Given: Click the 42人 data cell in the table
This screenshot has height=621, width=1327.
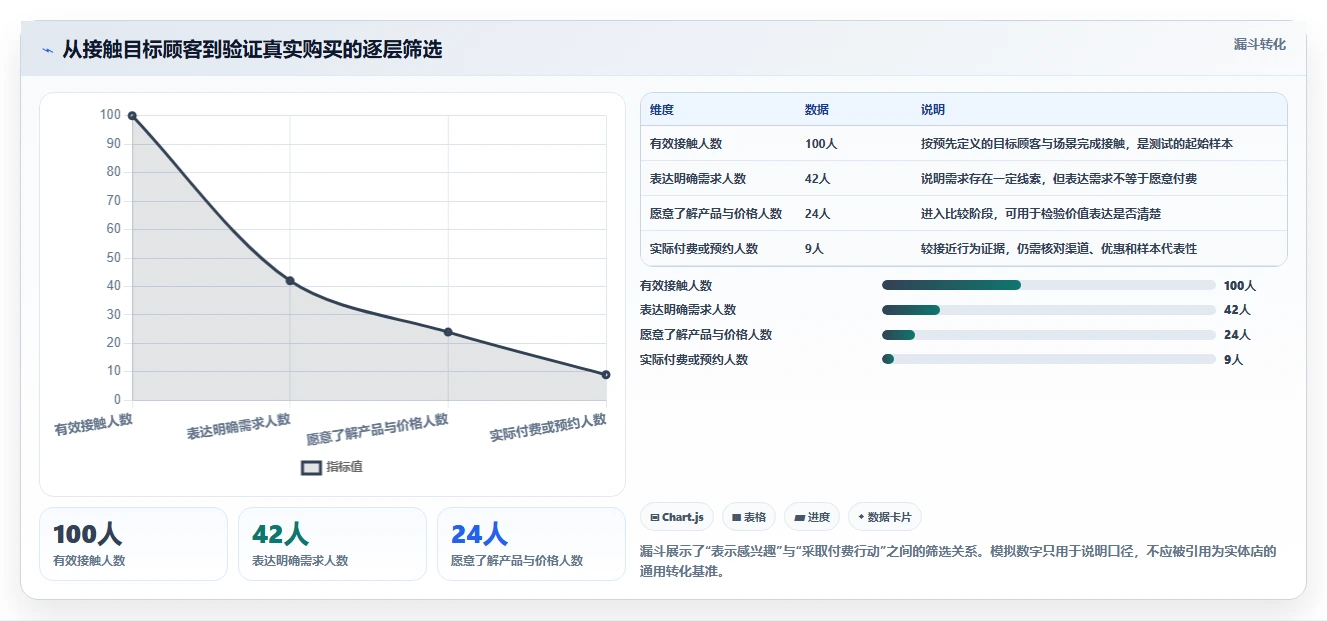Looking at the screenshot, I should coord(818,179).
